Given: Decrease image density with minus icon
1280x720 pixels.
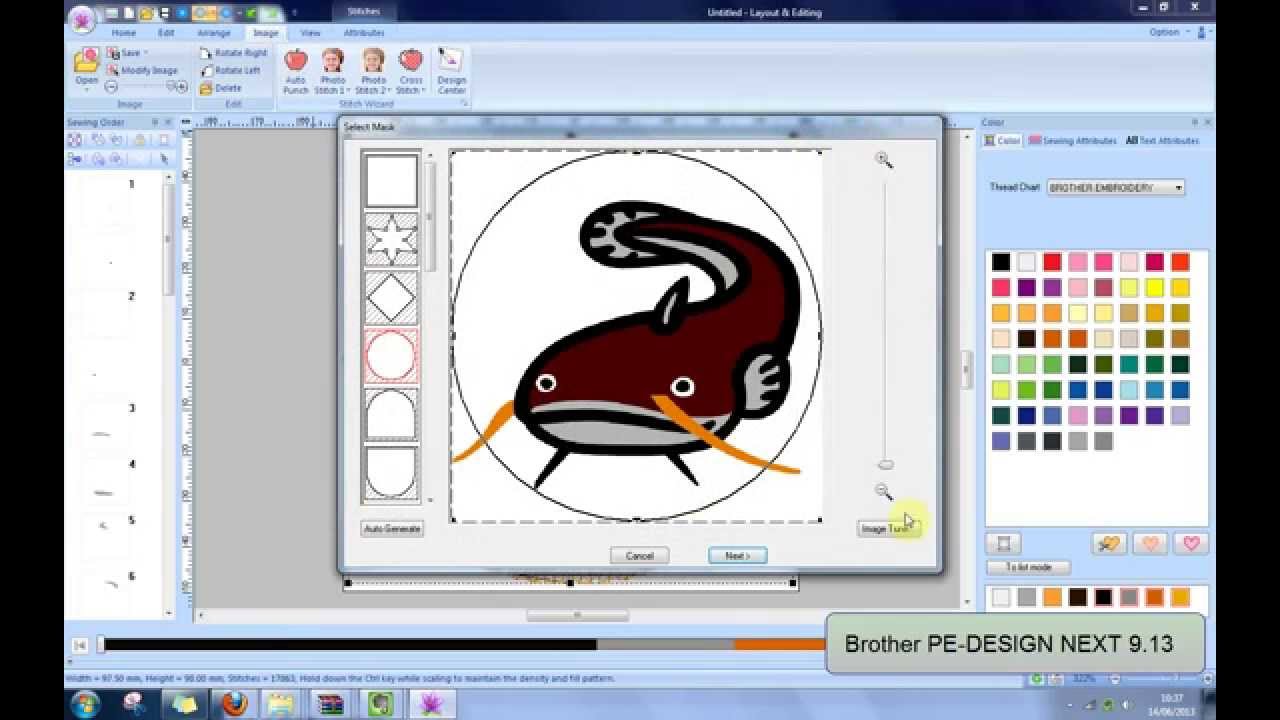Looking at the screenshot, I should click(111, 87).
